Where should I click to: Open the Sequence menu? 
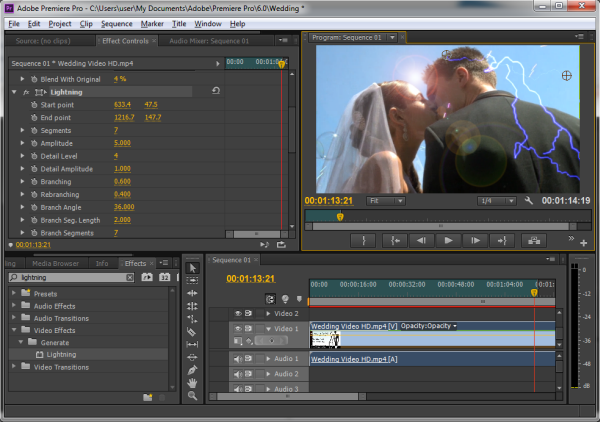click(117, 24)
